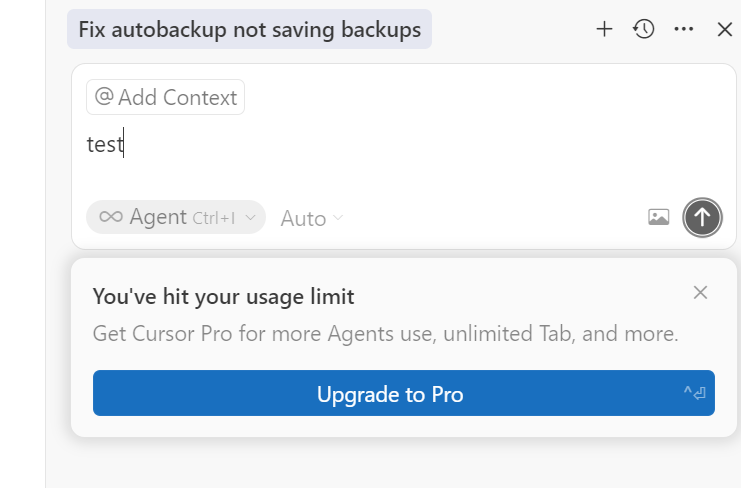Click the infinity Agent mode icon

tap(110, 217)
